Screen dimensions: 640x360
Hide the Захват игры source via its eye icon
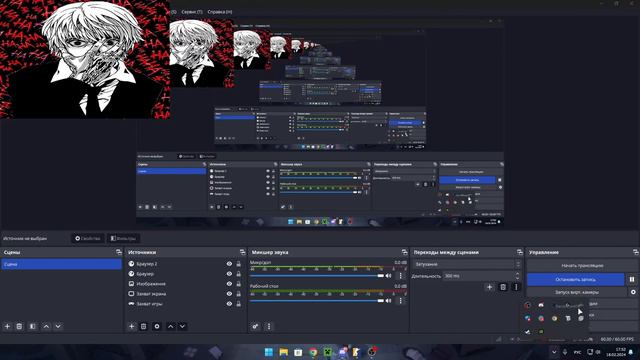click(229, 304)
